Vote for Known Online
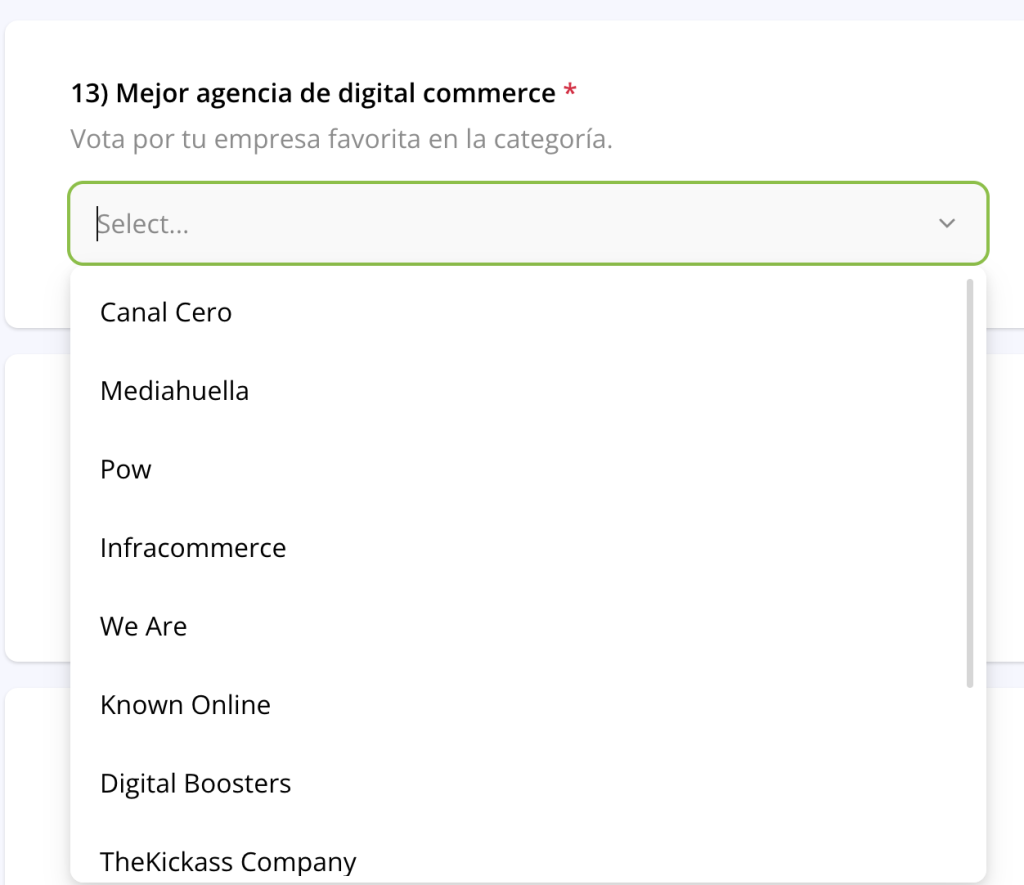The height and width of the screenshot is (885, 1024). click(185, 705)
